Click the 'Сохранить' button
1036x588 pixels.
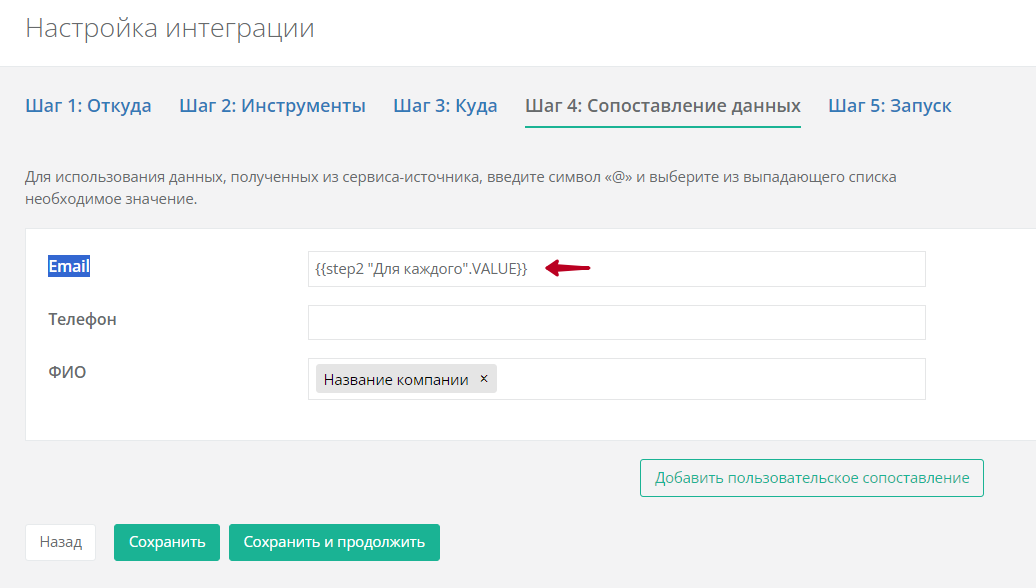tap(167, 542)
